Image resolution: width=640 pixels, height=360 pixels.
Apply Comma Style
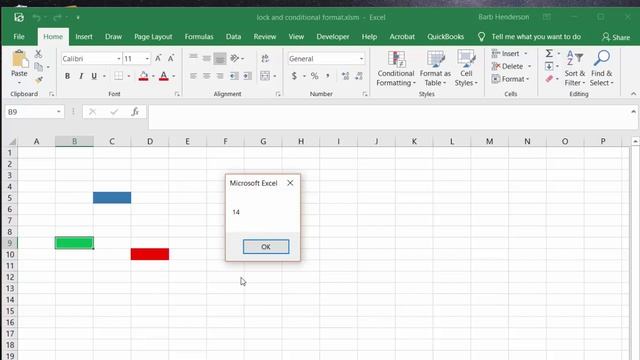(328, 76)
